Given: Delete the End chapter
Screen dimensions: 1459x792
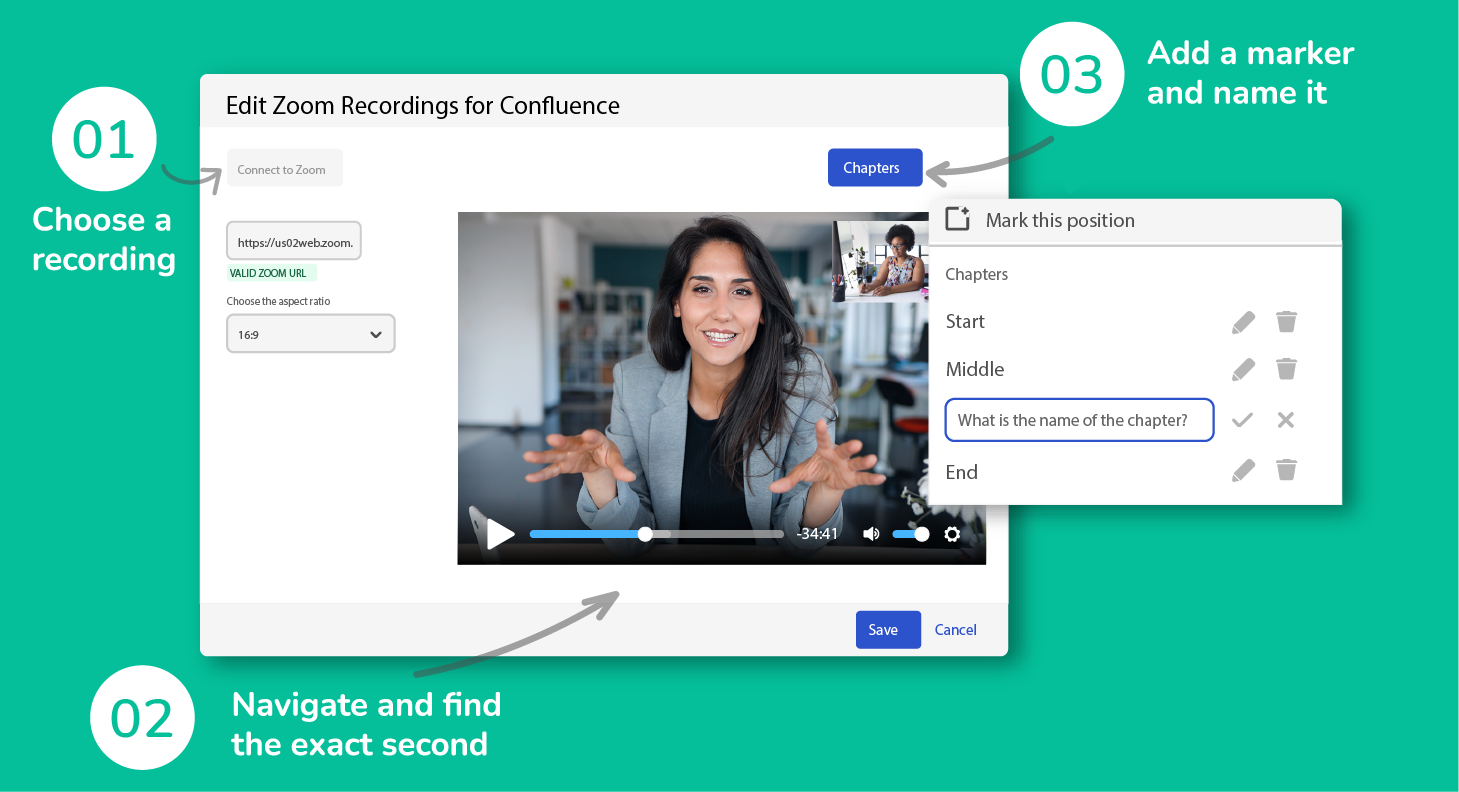Looking at the screenshot, I should point(1286,470).
